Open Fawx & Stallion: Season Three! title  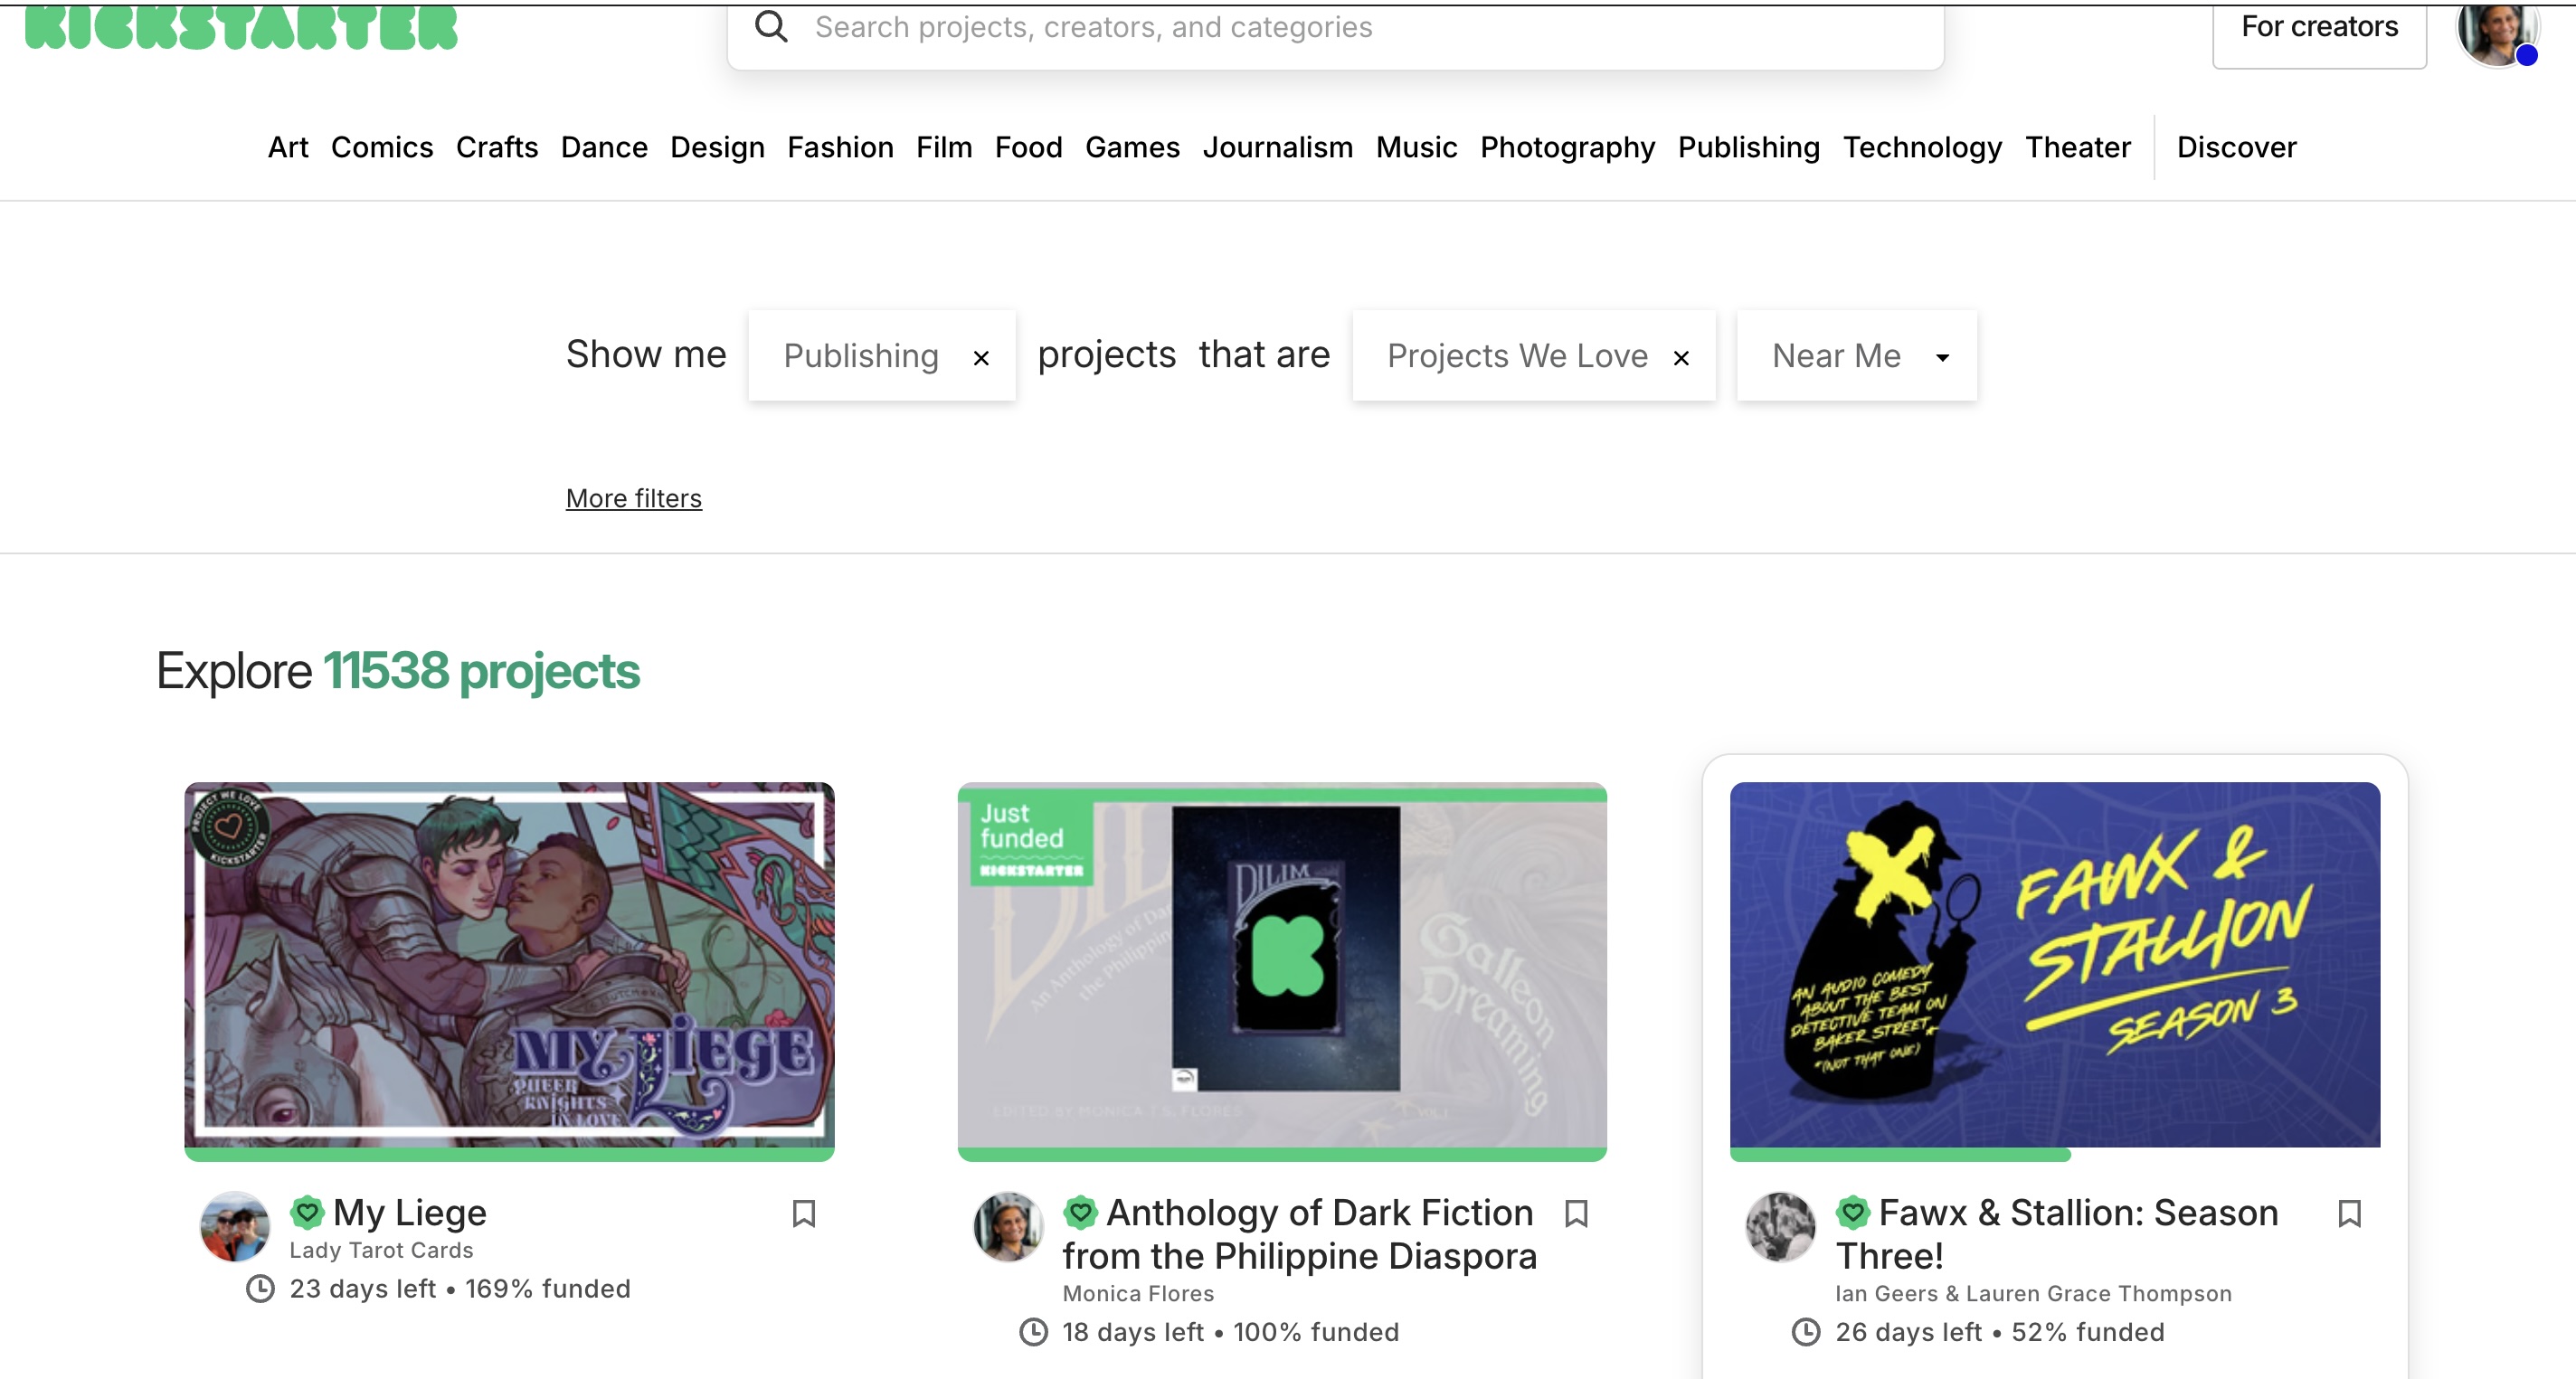[x=2057, y=1234]
